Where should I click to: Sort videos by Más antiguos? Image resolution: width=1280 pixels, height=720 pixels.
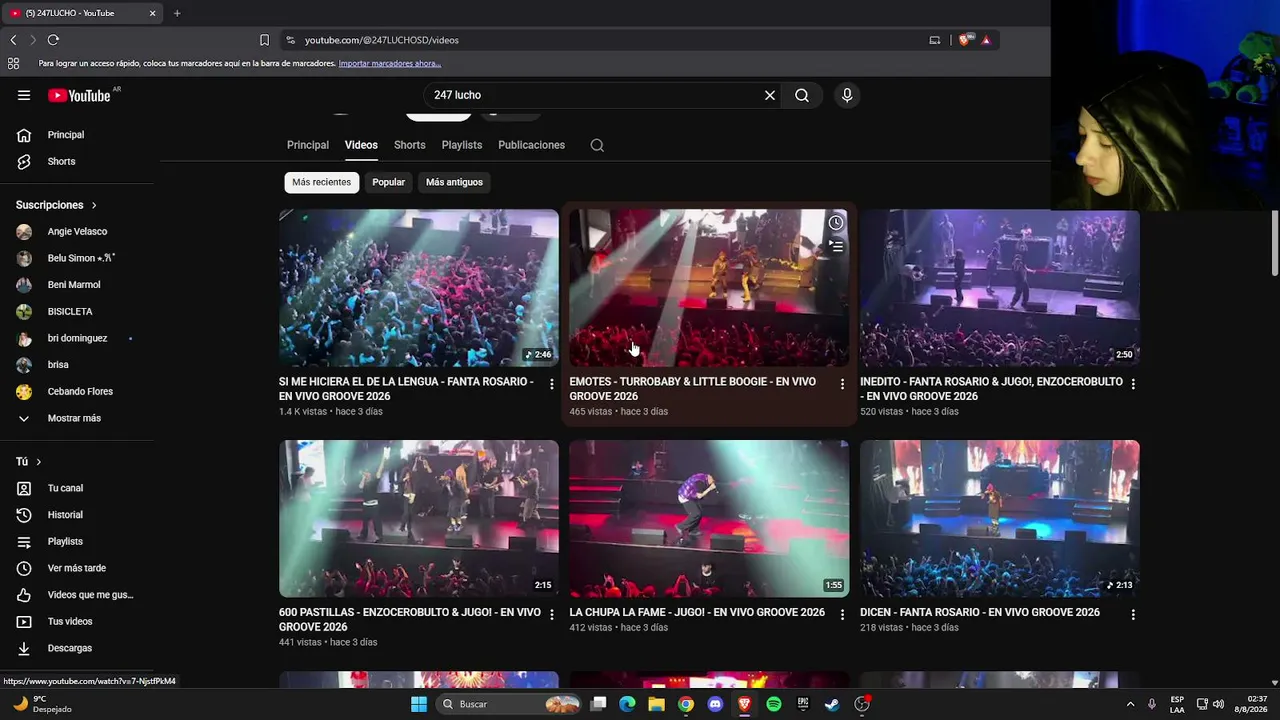click(454, 182)
